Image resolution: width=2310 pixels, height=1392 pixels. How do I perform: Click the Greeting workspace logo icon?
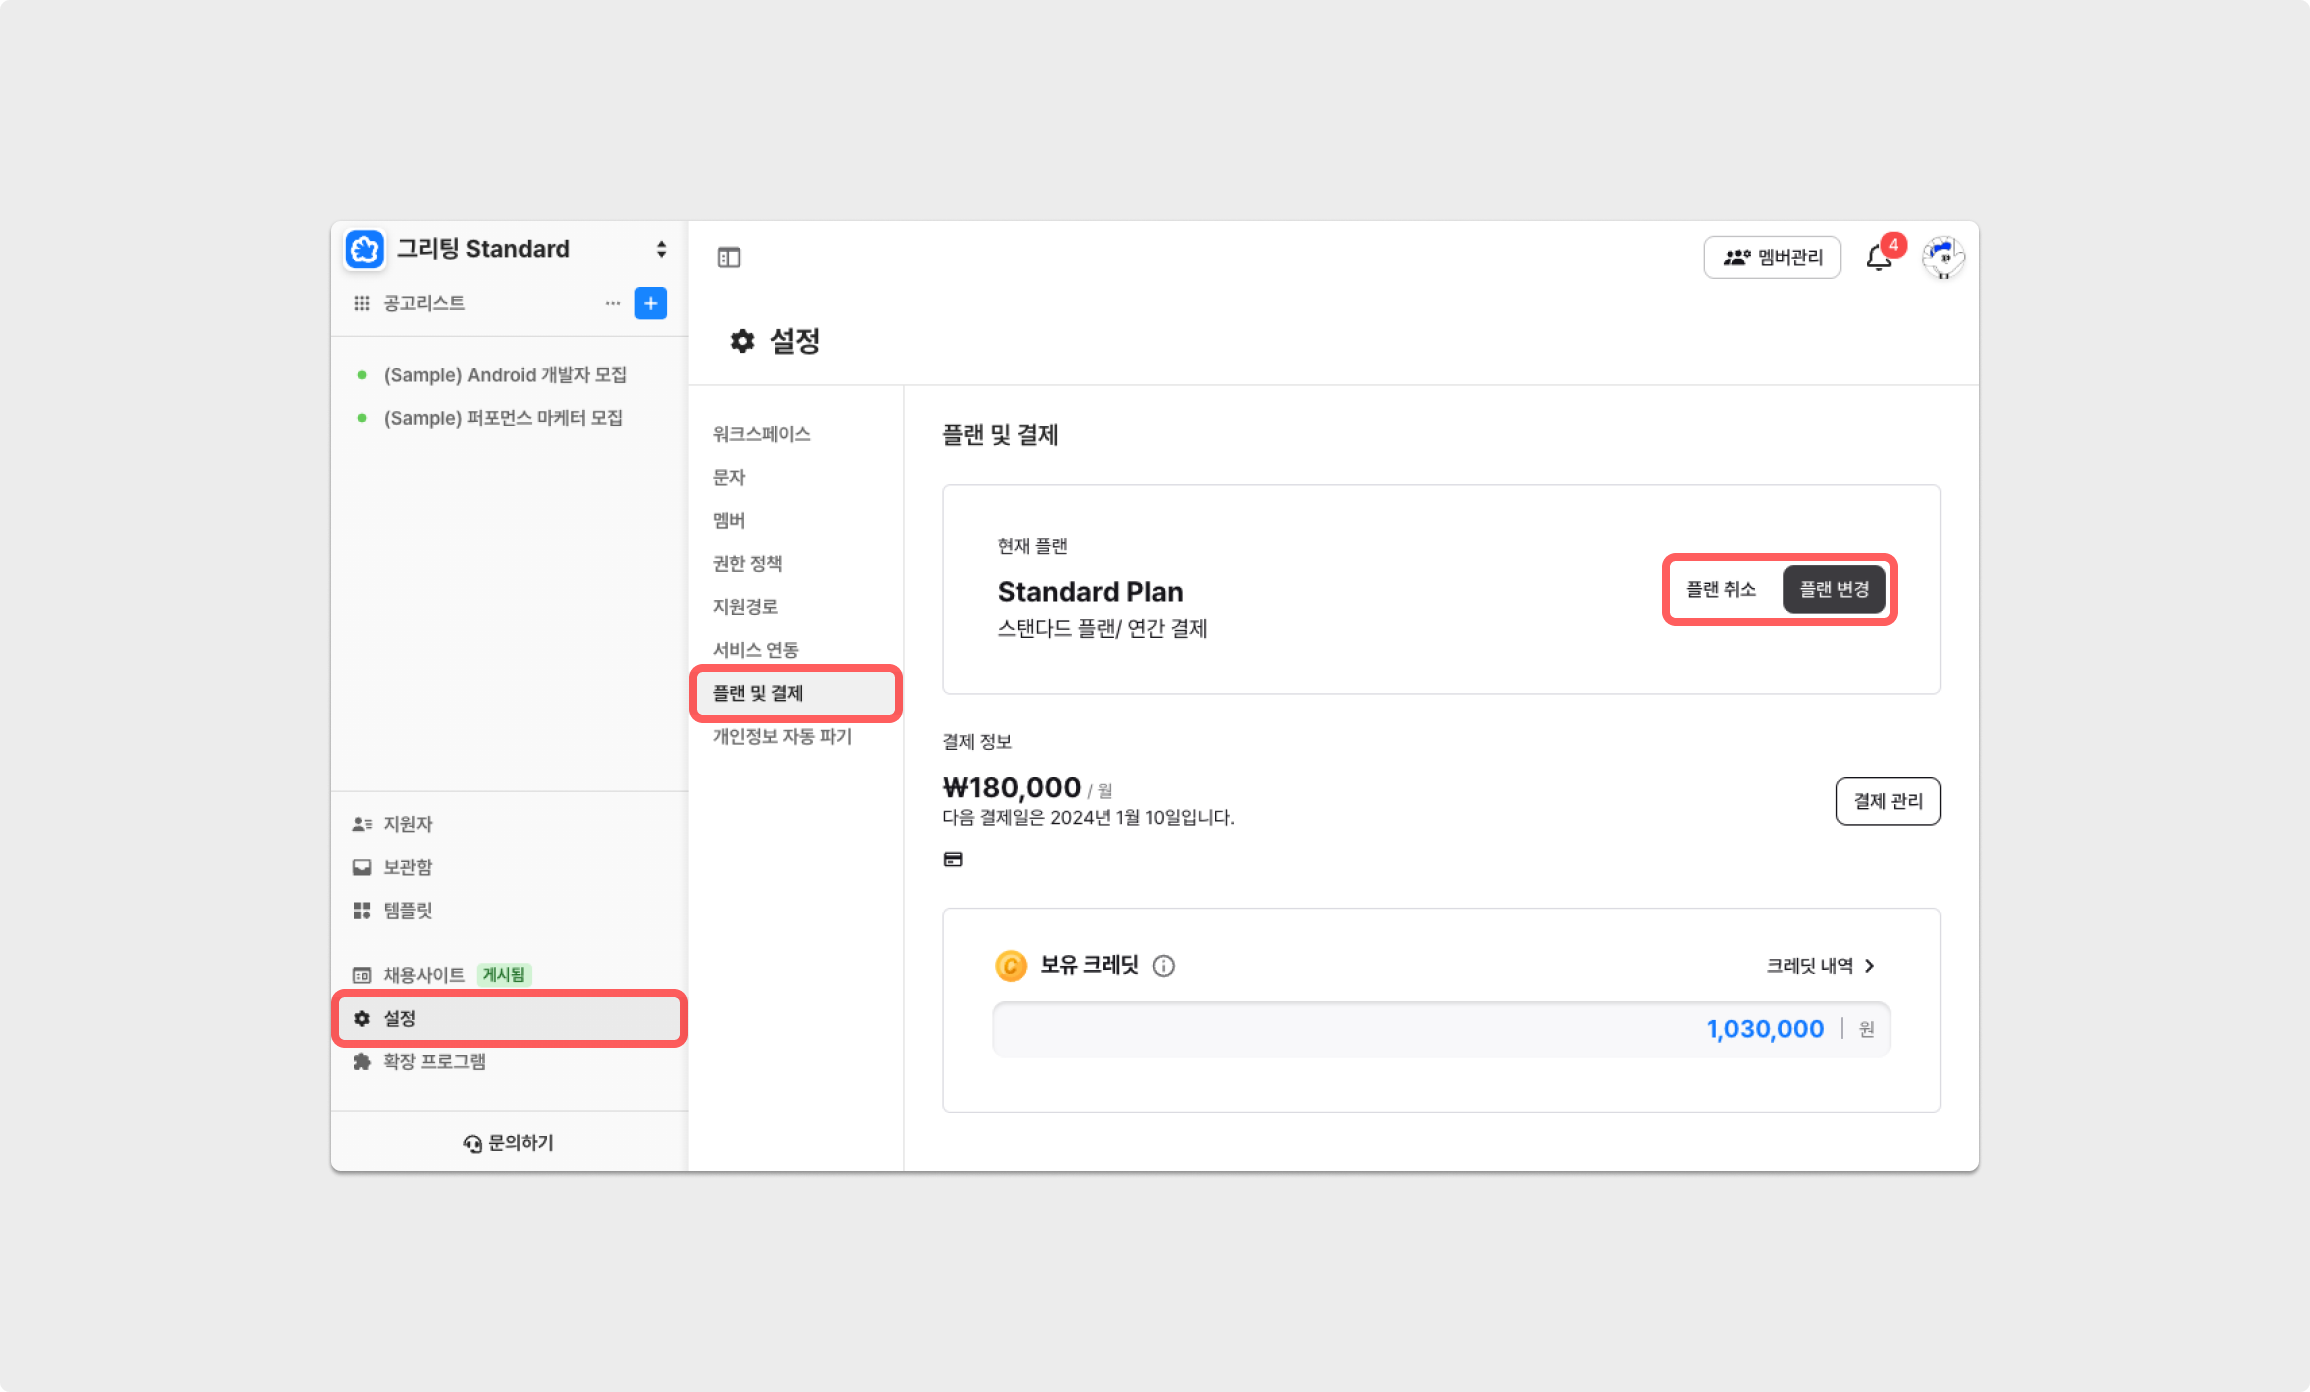[365, 249]
